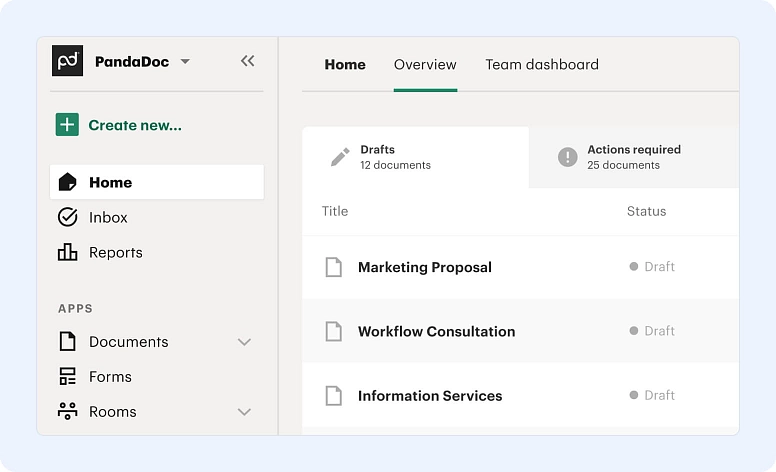Open the Workflow Consultation document
This screenshot has width=776, height=472.
[436, 331]
